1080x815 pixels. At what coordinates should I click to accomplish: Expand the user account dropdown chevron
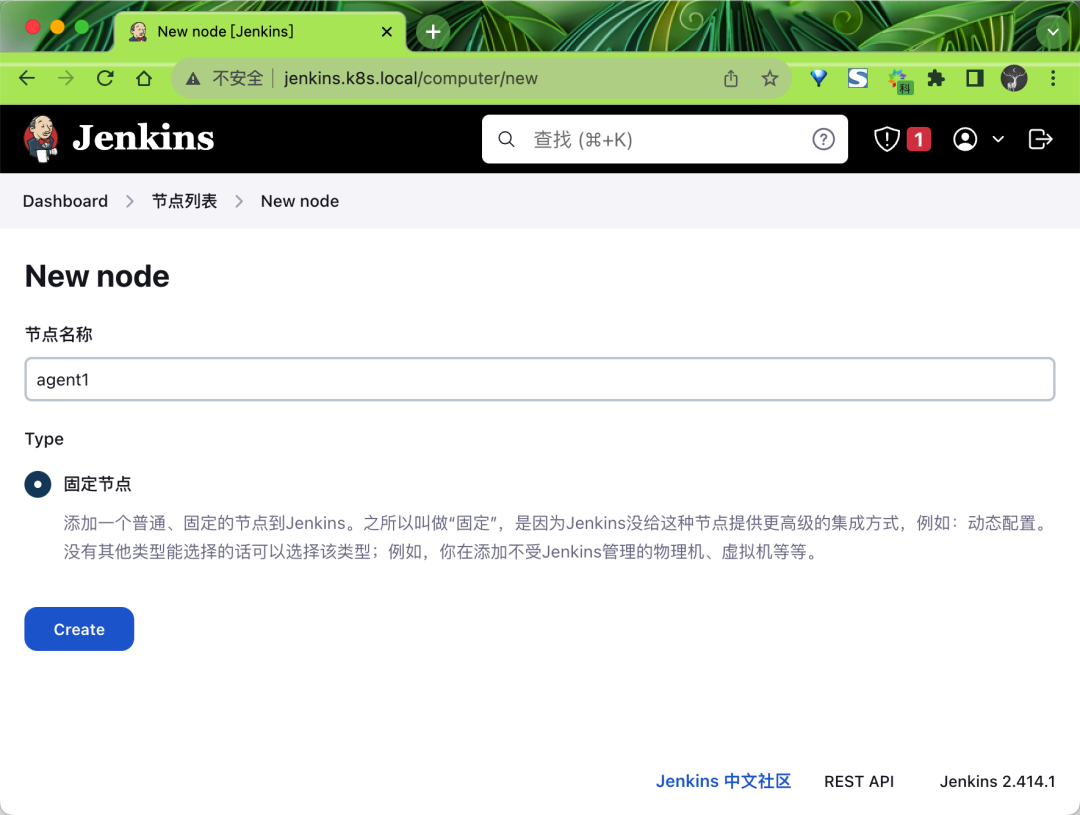(998, 139)
